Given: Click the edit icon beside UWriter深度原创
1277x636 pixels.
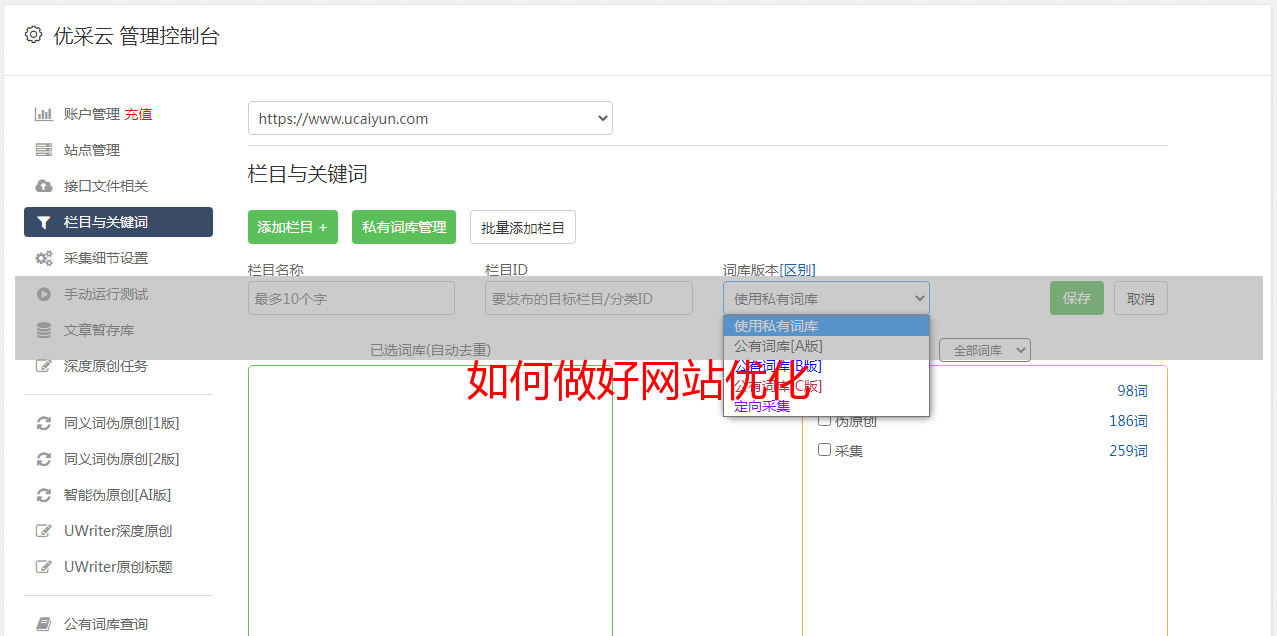Looking at the screenshot, I should pos(43,531).
